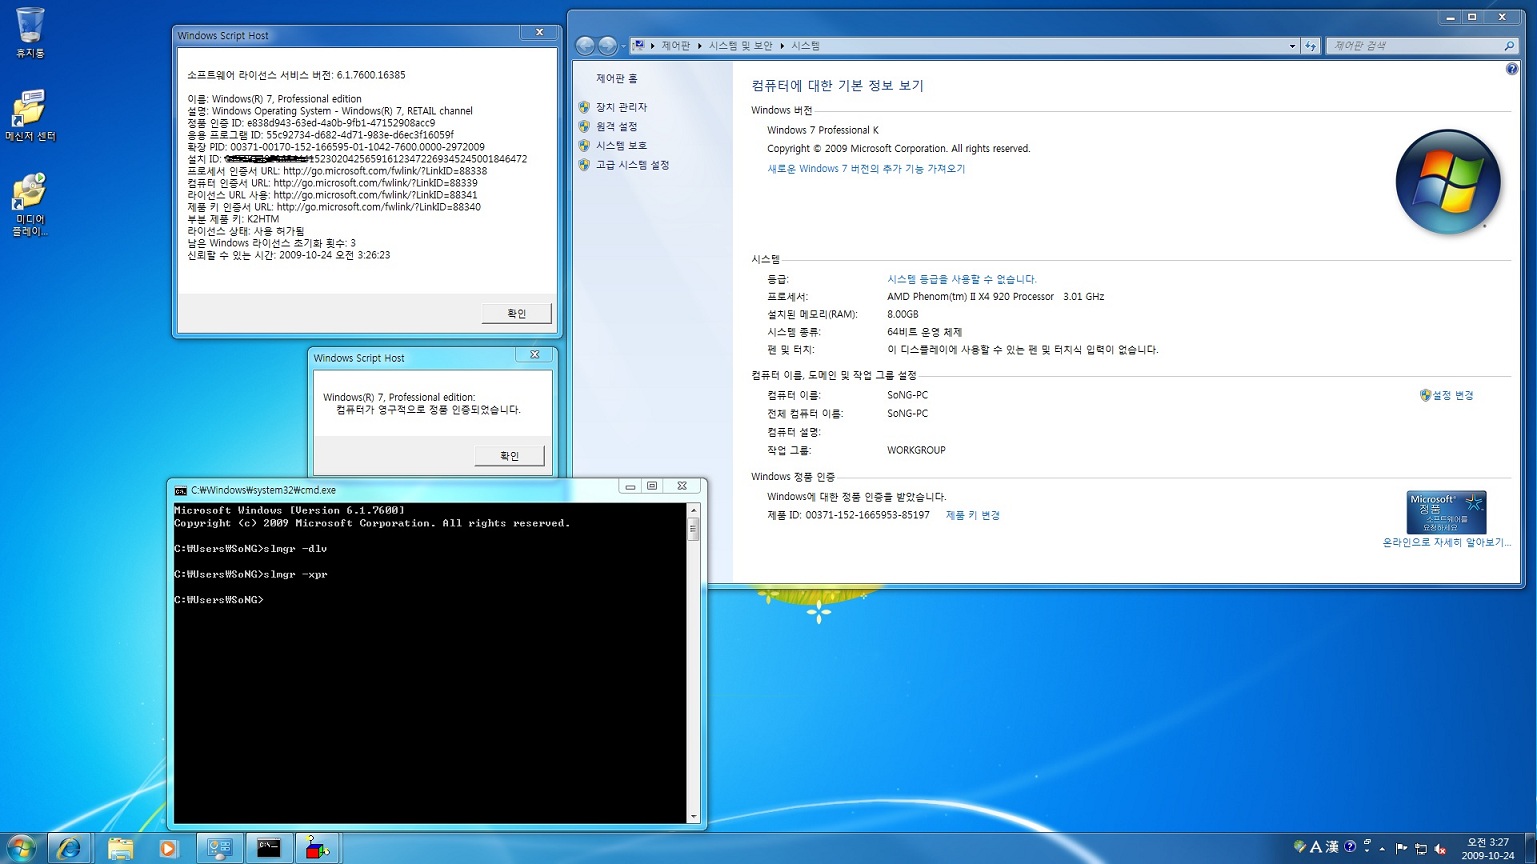Switch to the cmd.exe taskbar button

point(269,848)
